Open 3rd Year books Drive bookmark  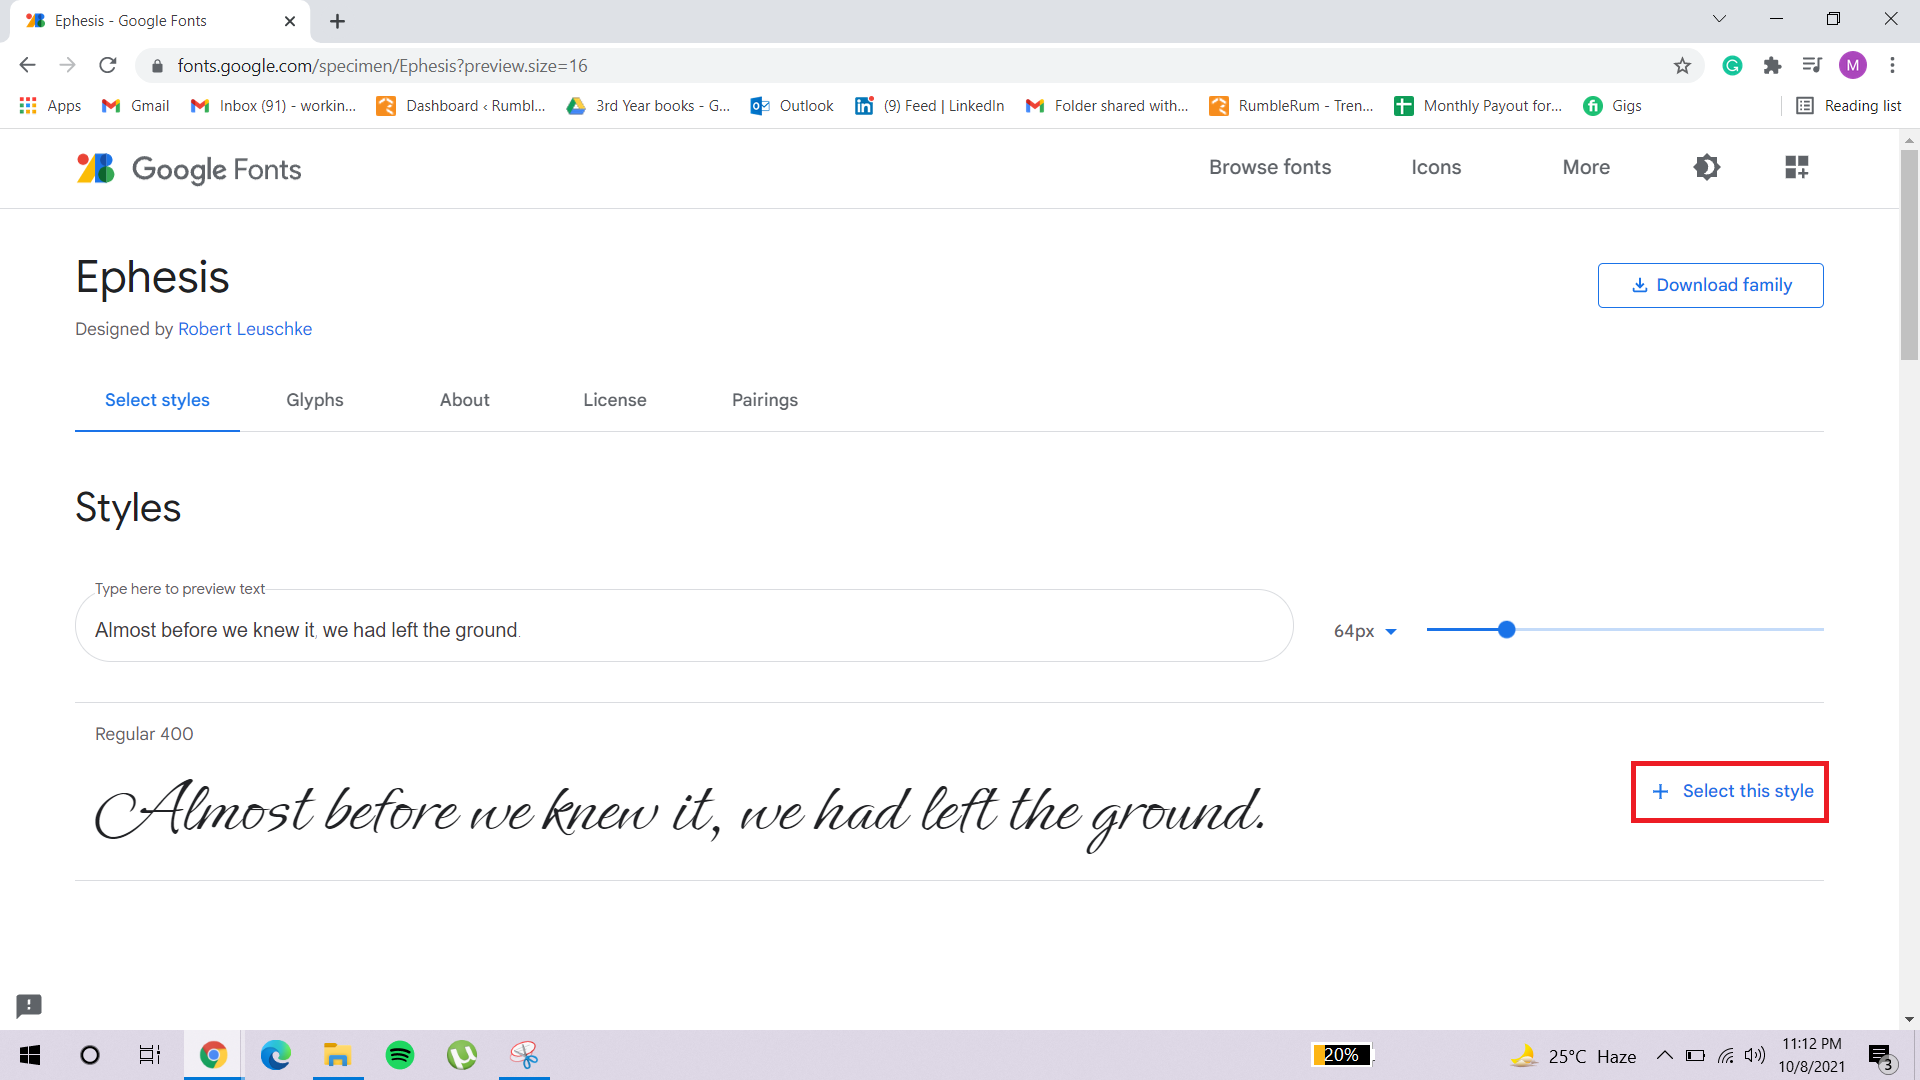click(x=648, y=105)
